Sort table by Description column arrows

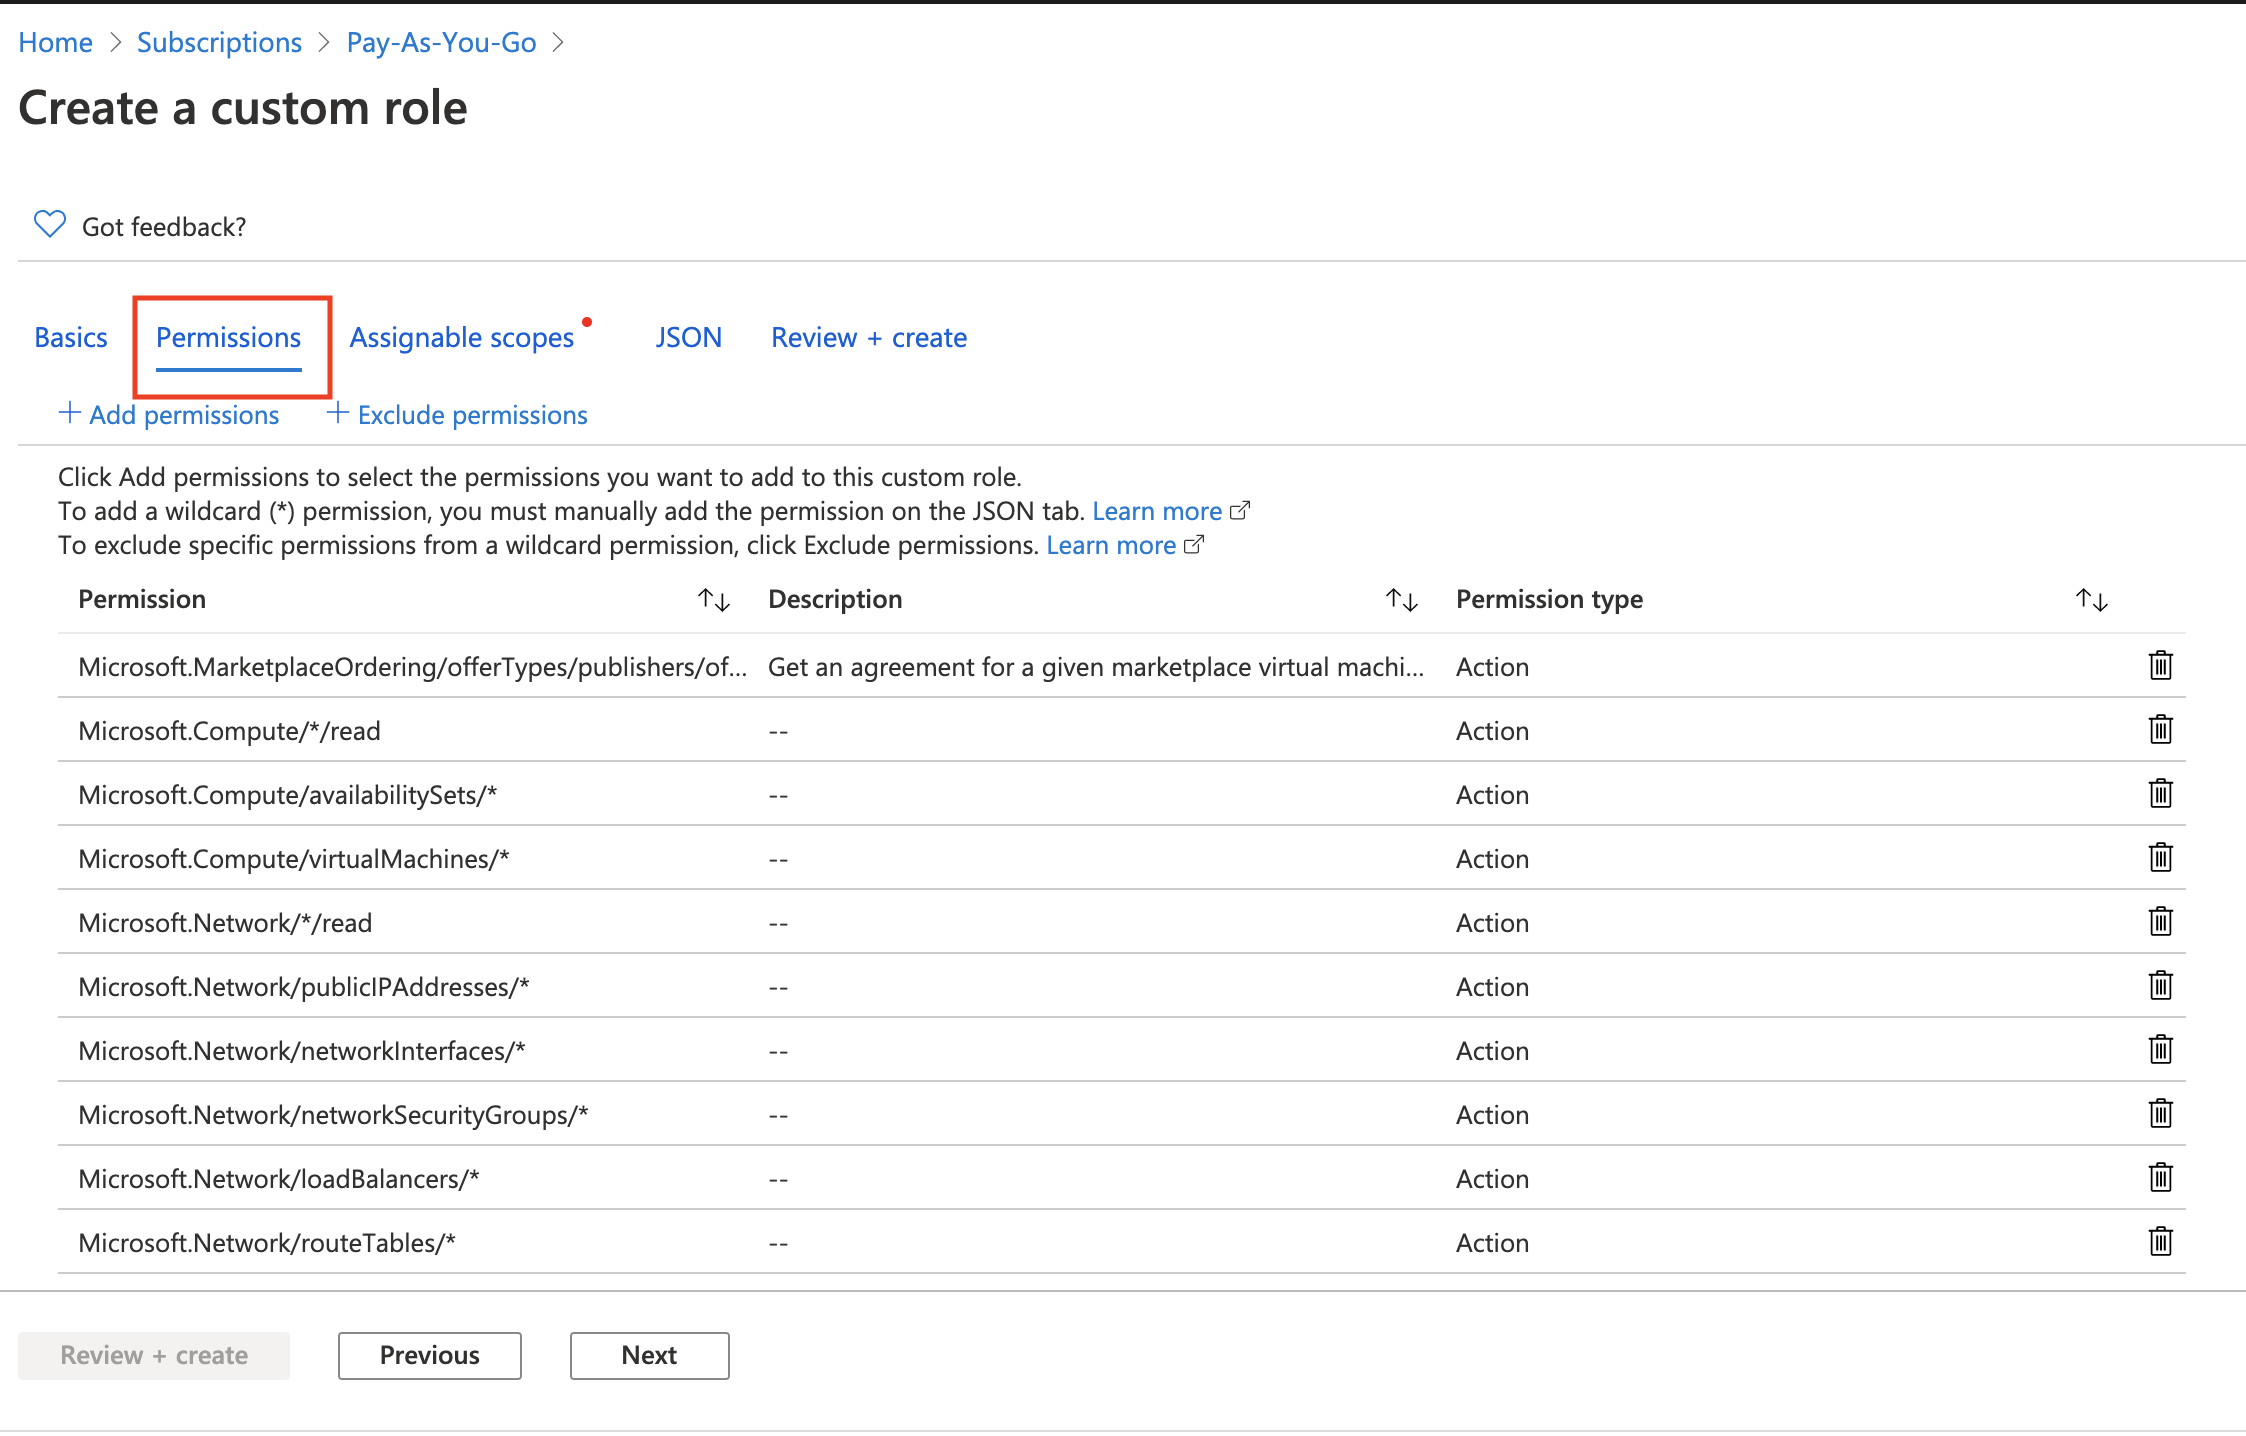pyautogui.click(x=1402, y=600)
